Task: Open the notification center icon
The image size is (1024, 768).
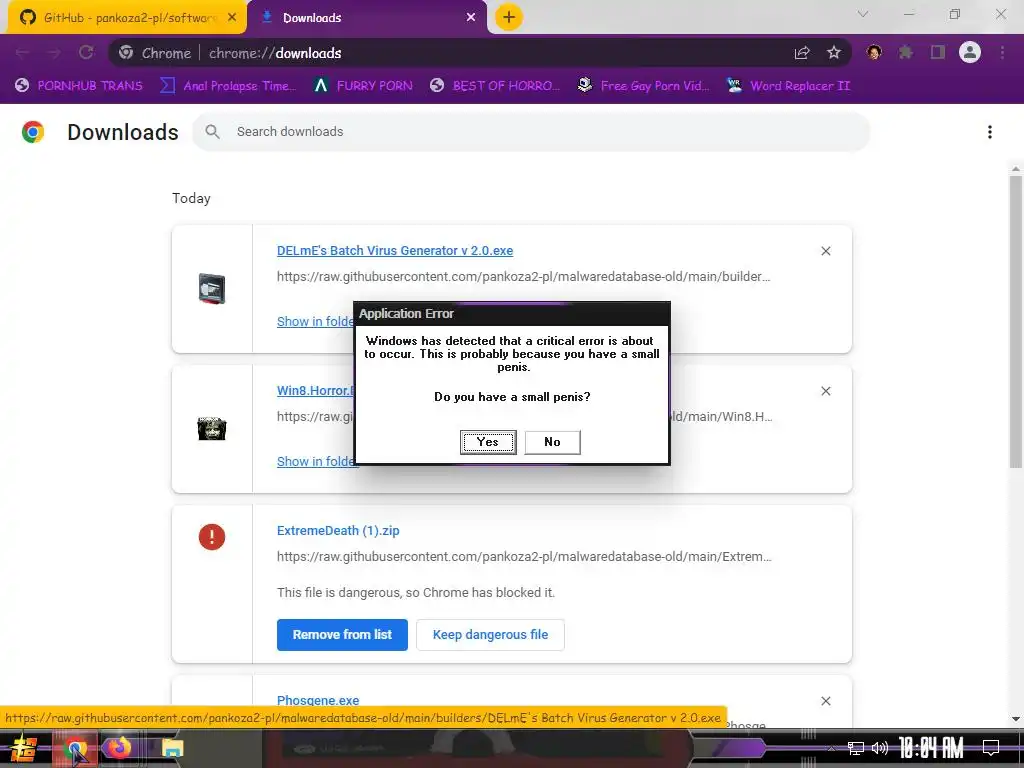Action: point(990,748)
